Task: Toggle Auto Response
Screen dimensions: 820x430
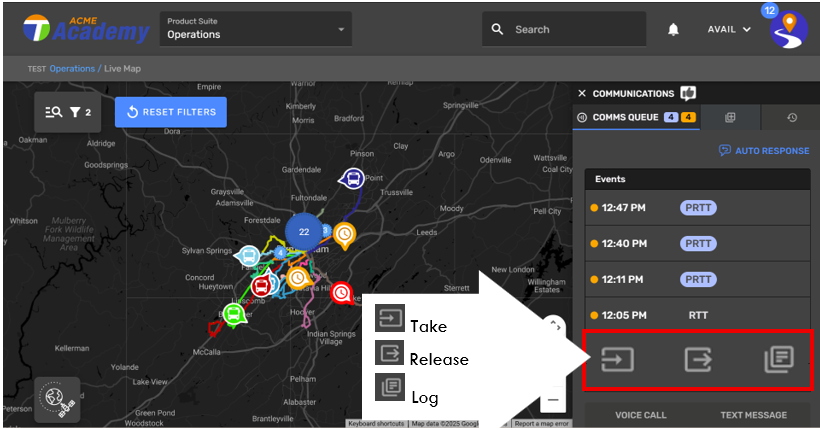Action: pyautogui.click(x=764, y=151)
